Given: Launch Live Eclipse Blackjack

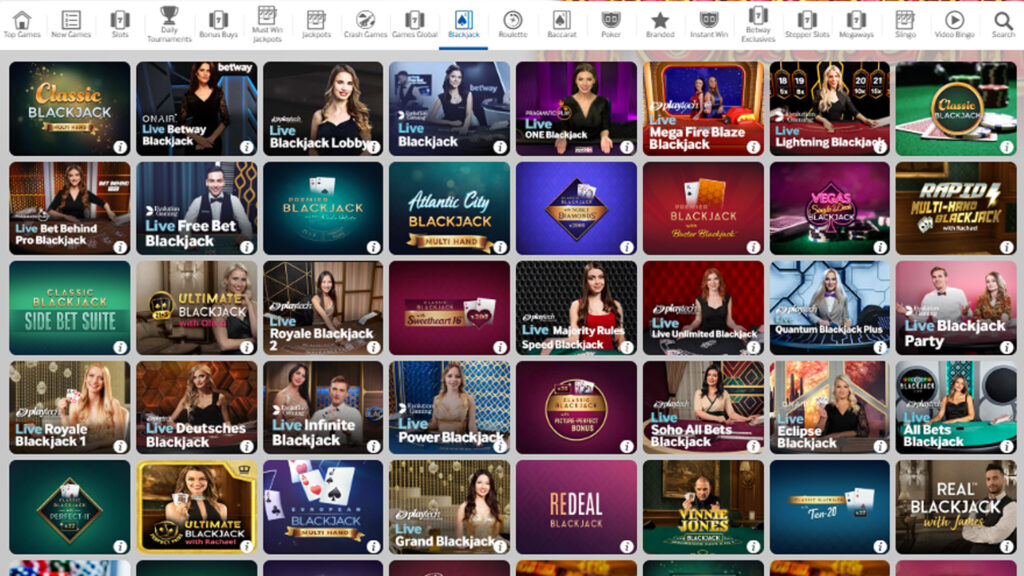Looking at the screenshot, I should pyautogui.click(x=829, y=408).
